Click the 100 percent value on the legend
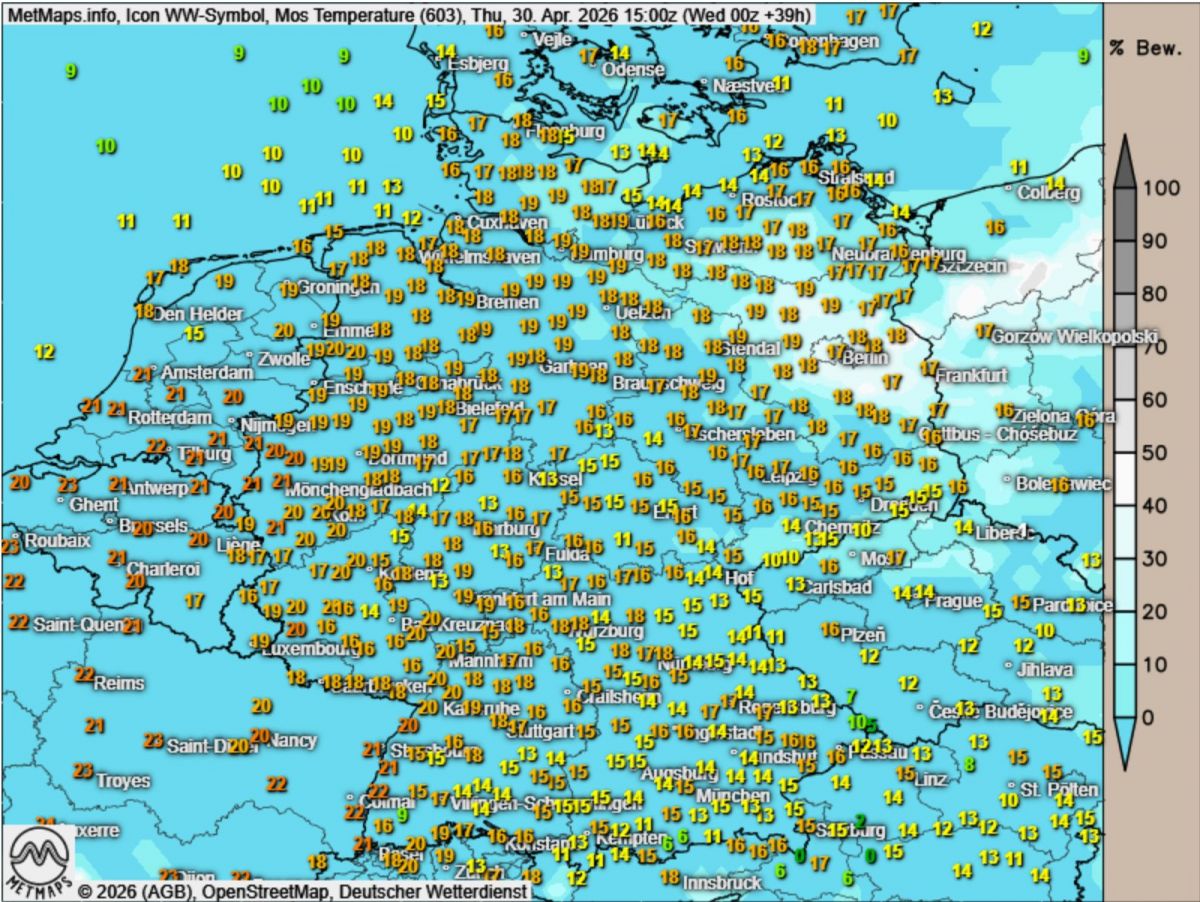Image resolution: width=1200 pixels, height=902 pixels. click(x=1165, y=187)
